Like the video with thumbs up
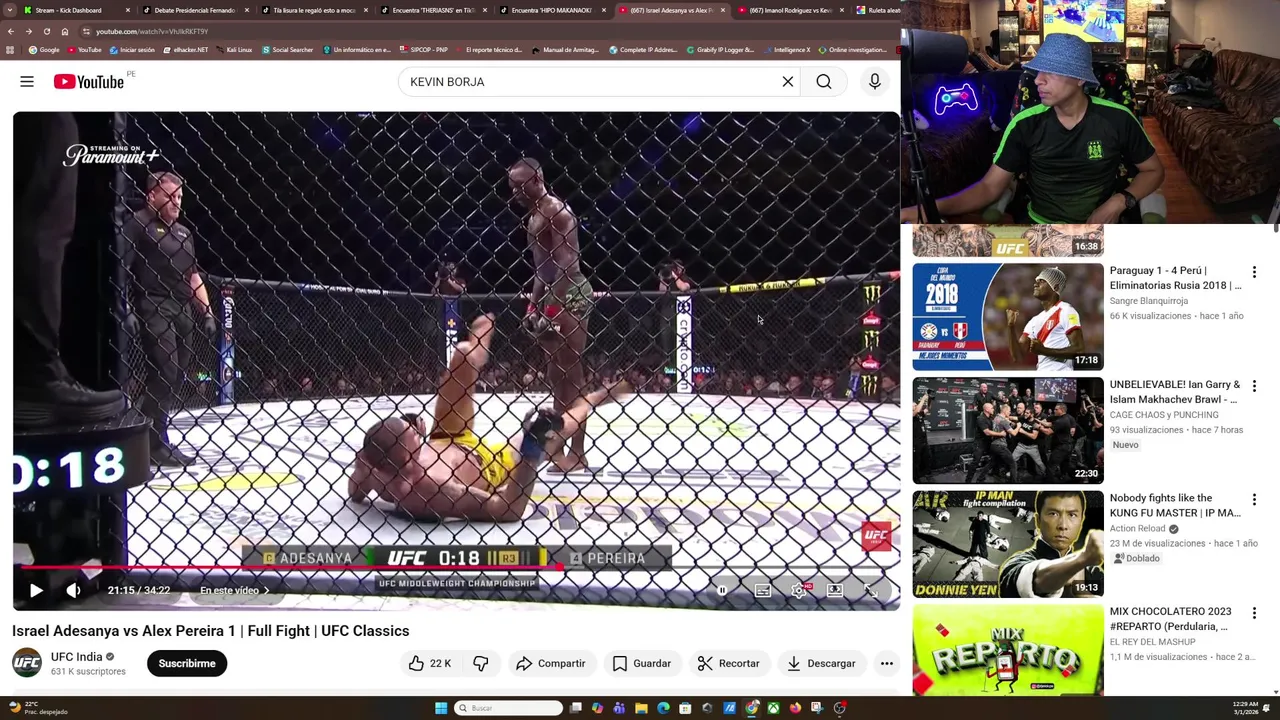 429,663
